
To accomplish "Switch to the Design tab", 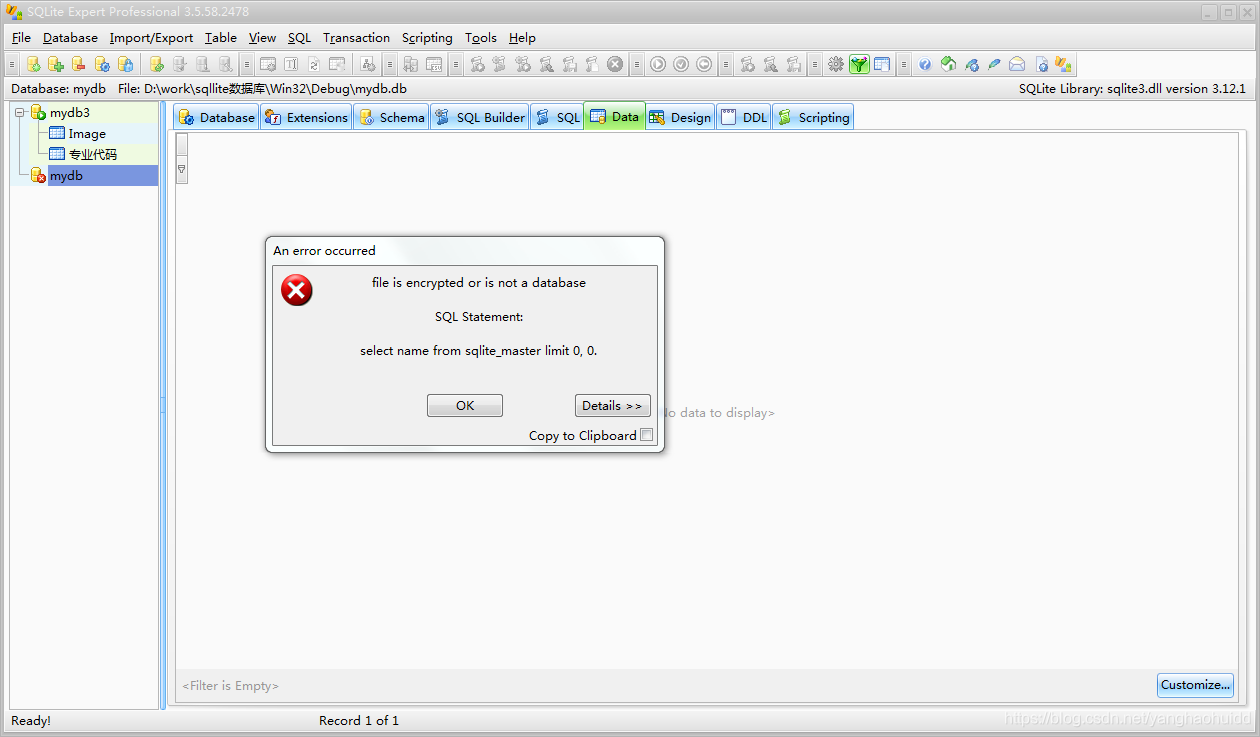I will (x=680, y=117).
